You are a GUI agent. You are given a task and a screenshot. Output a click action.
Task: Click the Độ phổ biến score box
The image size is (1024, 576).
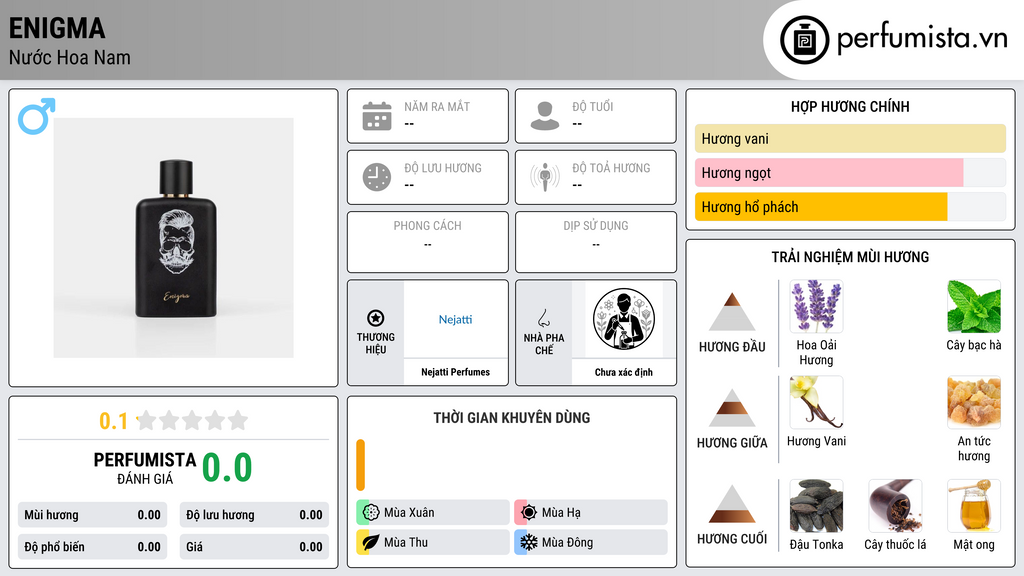coord(92,547)
